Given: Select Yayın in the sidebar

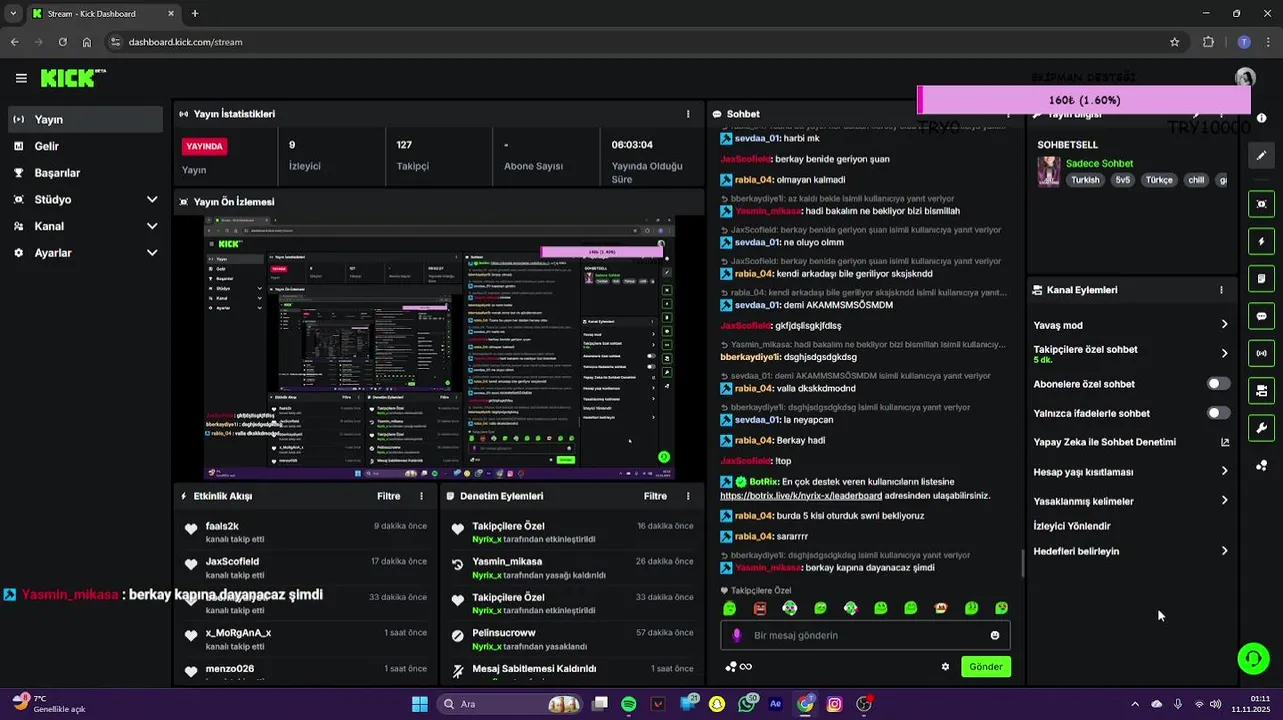Looking at the screenshot, I should click(x=85, y=119).
